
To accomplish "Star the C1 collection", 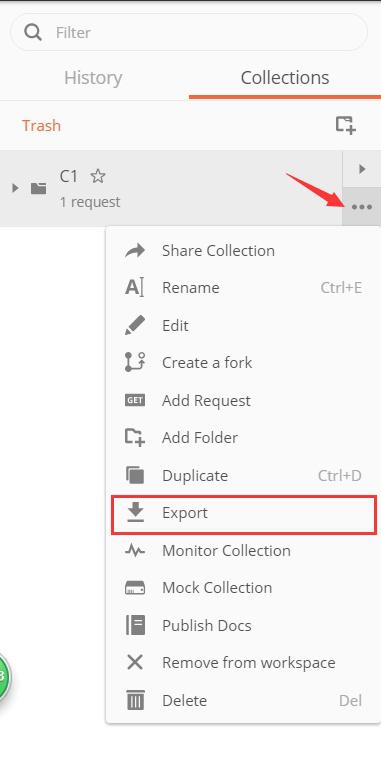I will point(98,176).
